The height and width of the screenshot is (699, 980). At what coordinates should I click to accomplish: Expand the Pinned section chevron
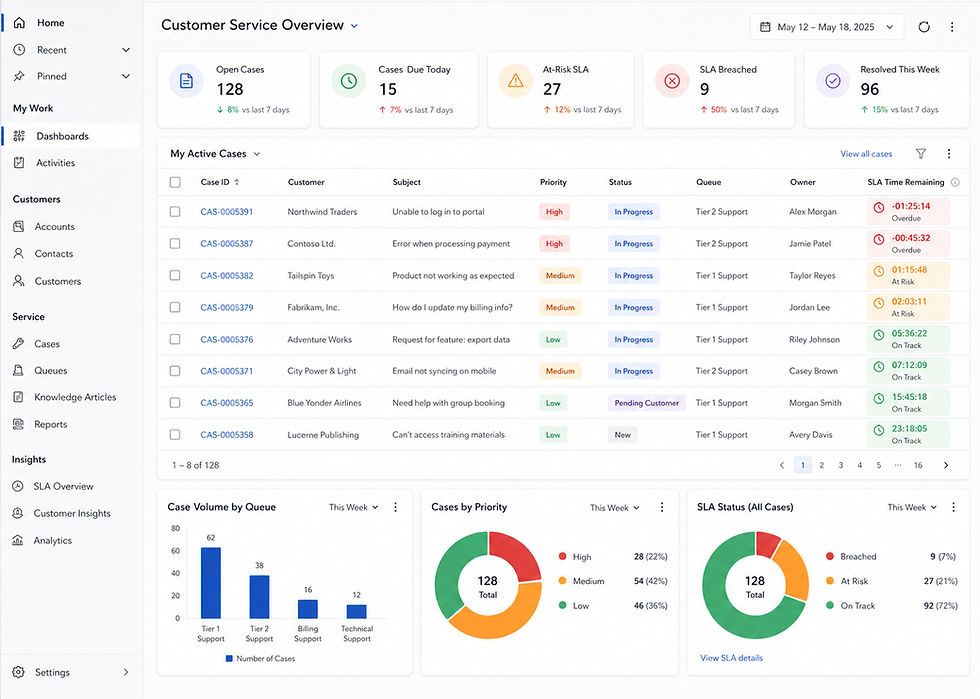[126, 76]
